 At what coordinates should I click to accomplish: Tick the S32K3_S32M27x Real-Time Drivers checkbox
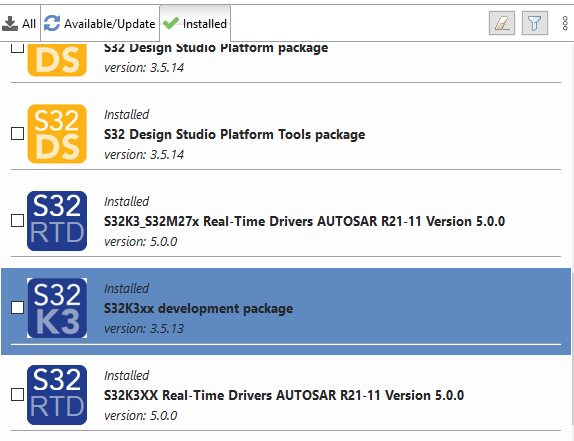pos(17,221)
